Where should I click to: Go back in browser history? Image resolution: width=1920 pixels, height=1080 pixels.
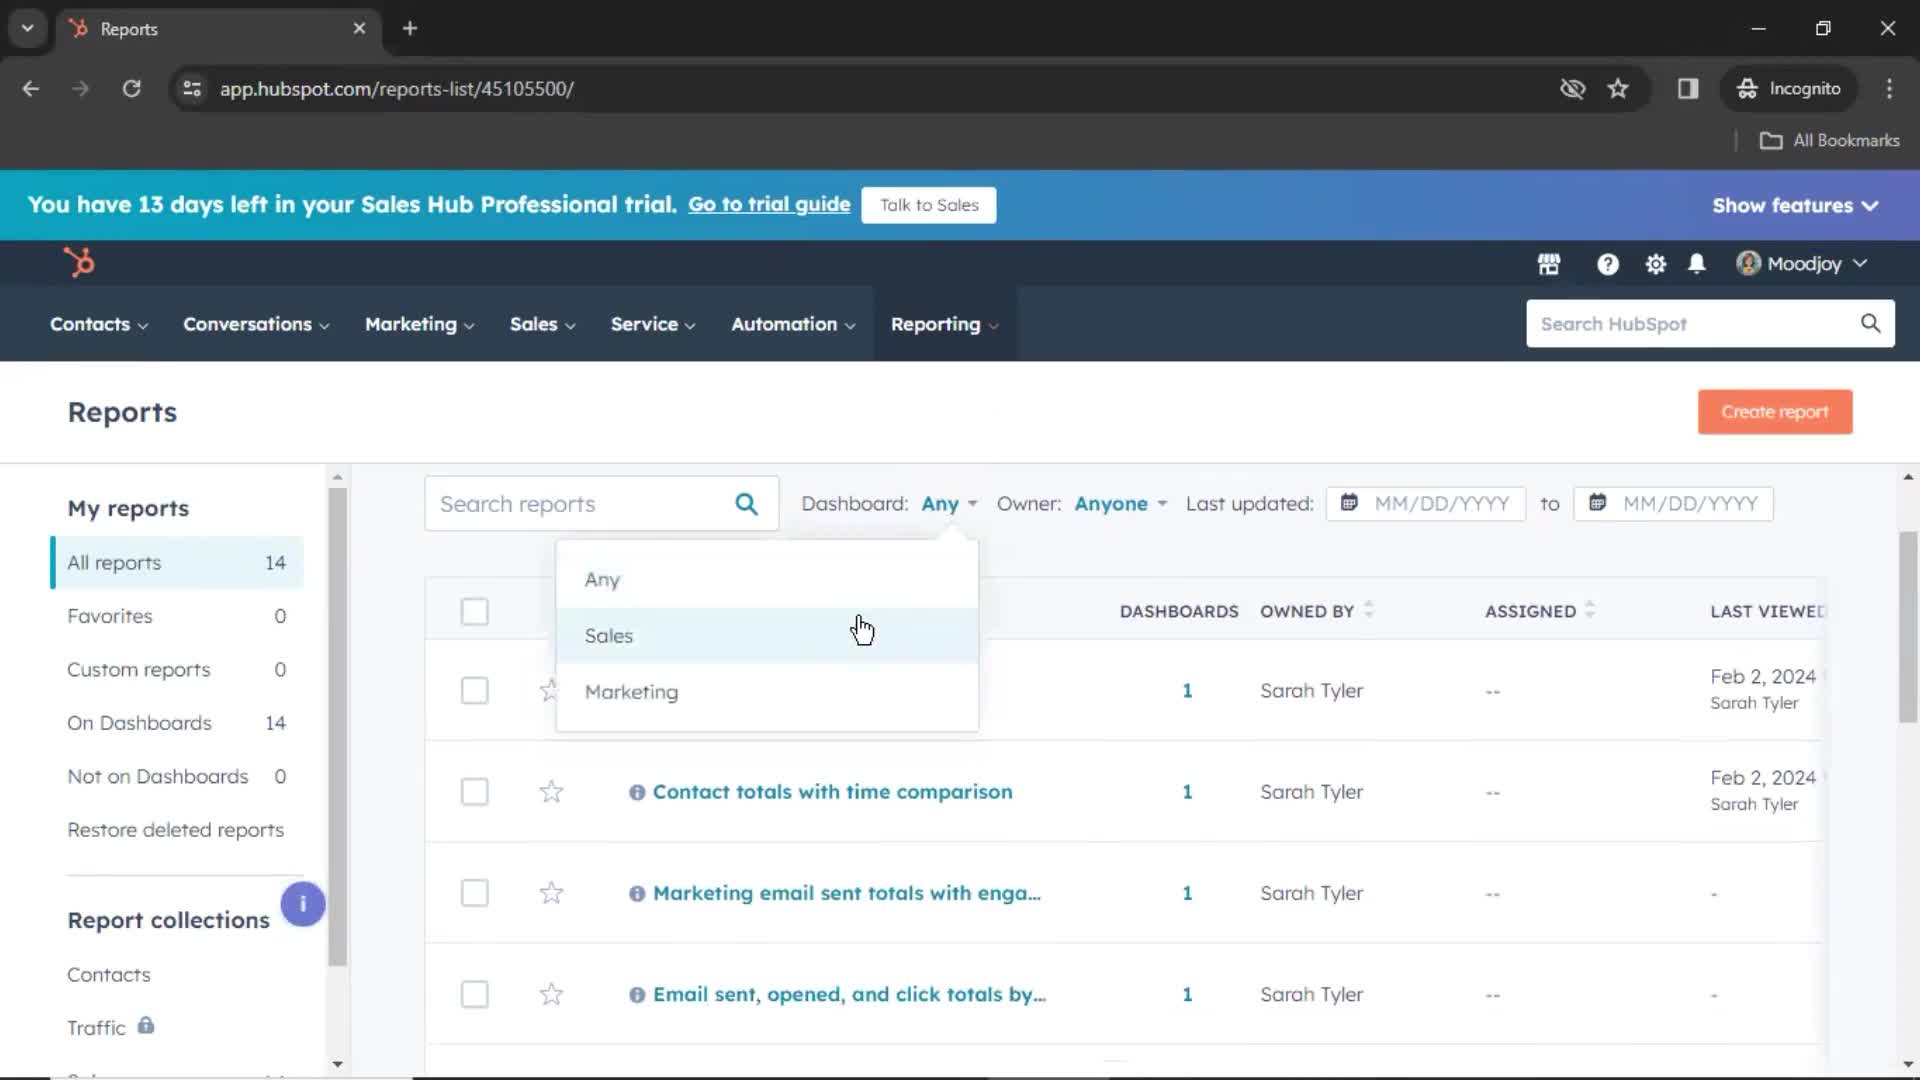point(31,88)
